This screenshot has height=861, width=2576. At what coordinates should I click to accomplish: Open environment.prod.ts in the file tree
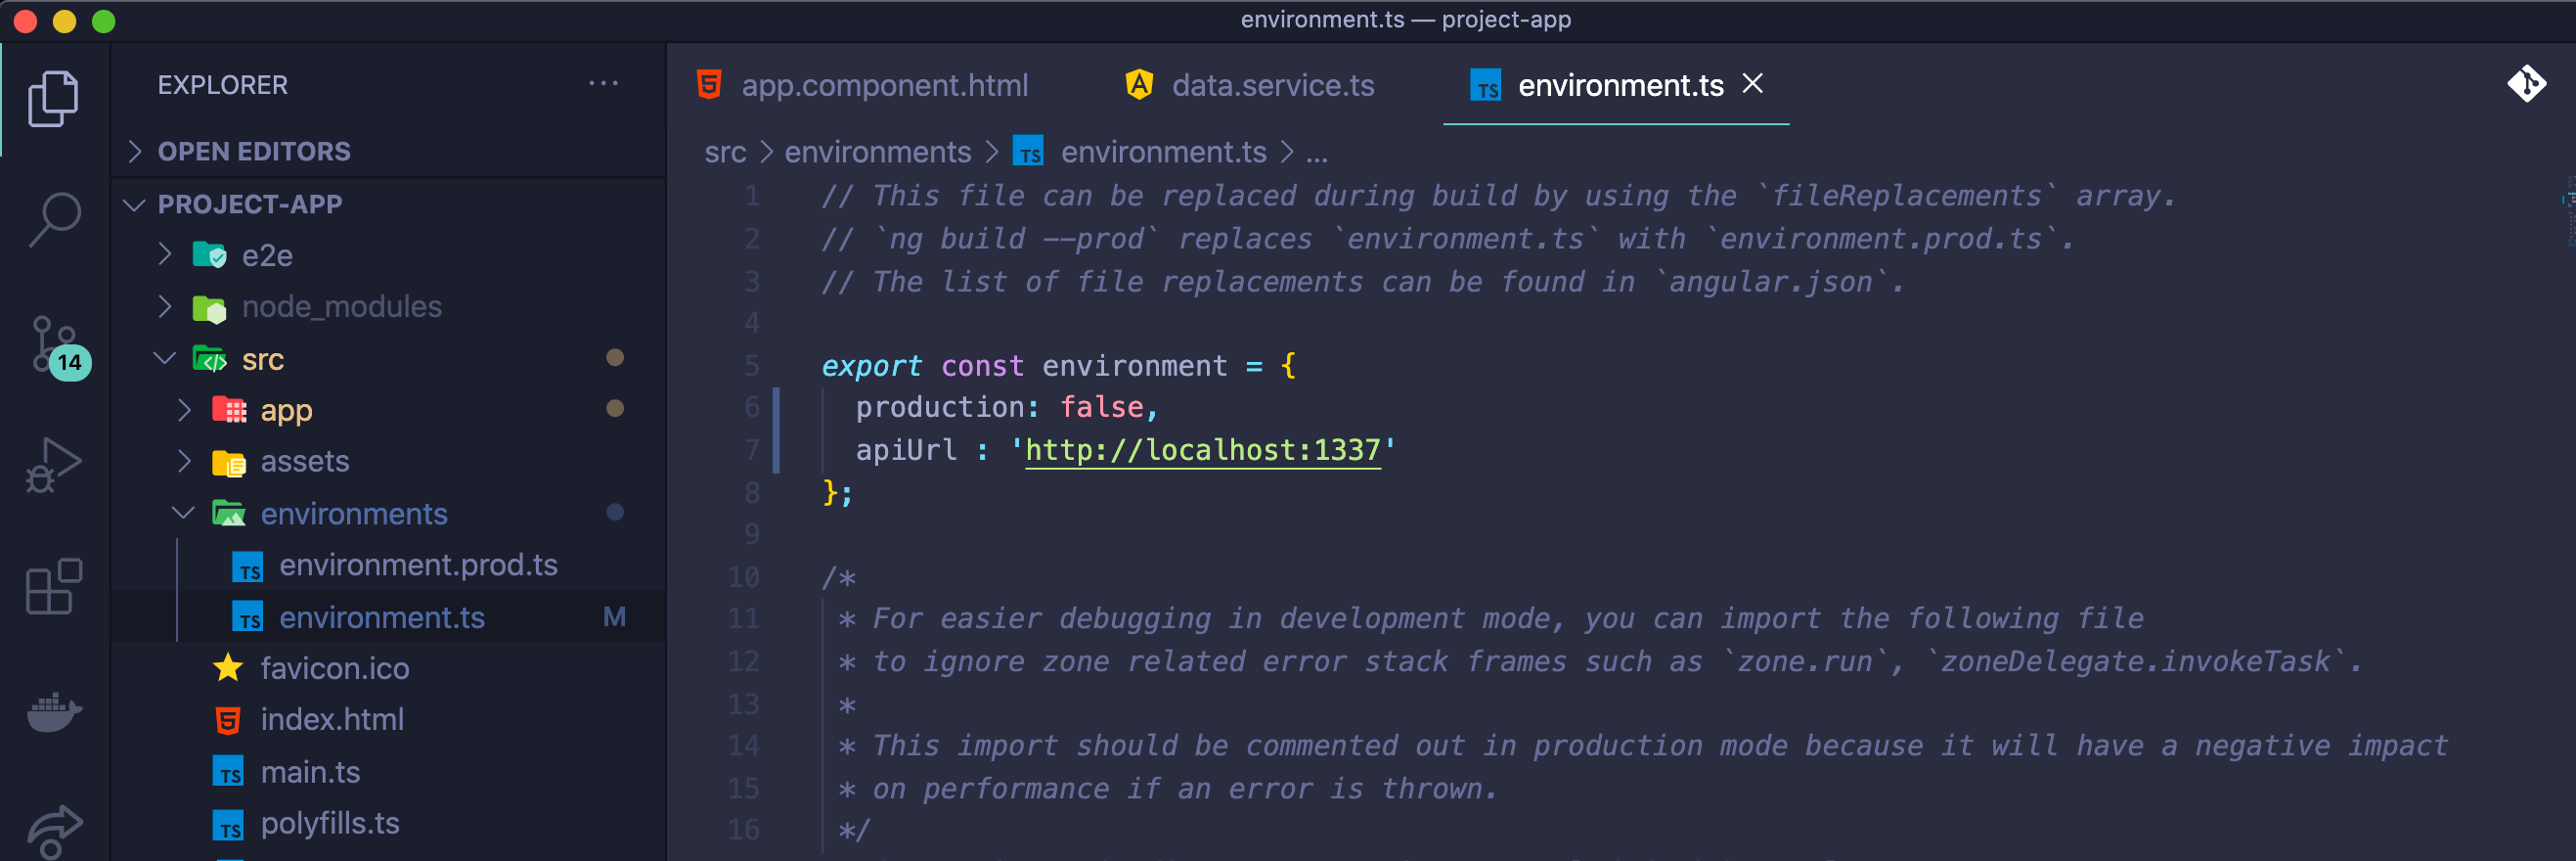point(418,565)
